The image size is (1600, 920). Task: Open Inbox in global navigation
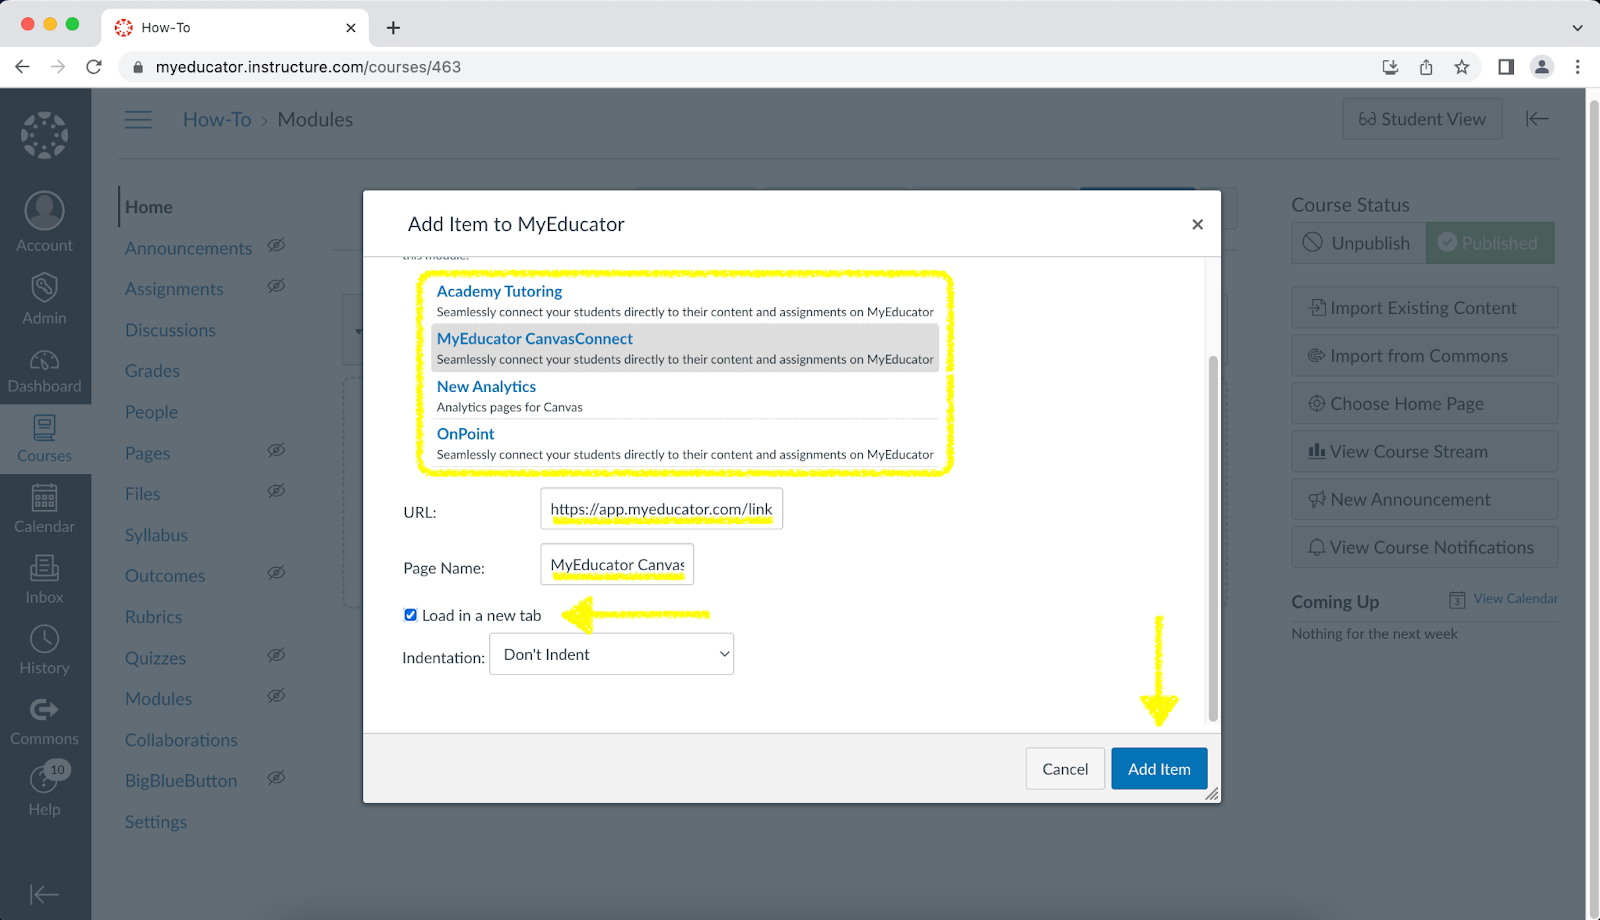[45, 579]
